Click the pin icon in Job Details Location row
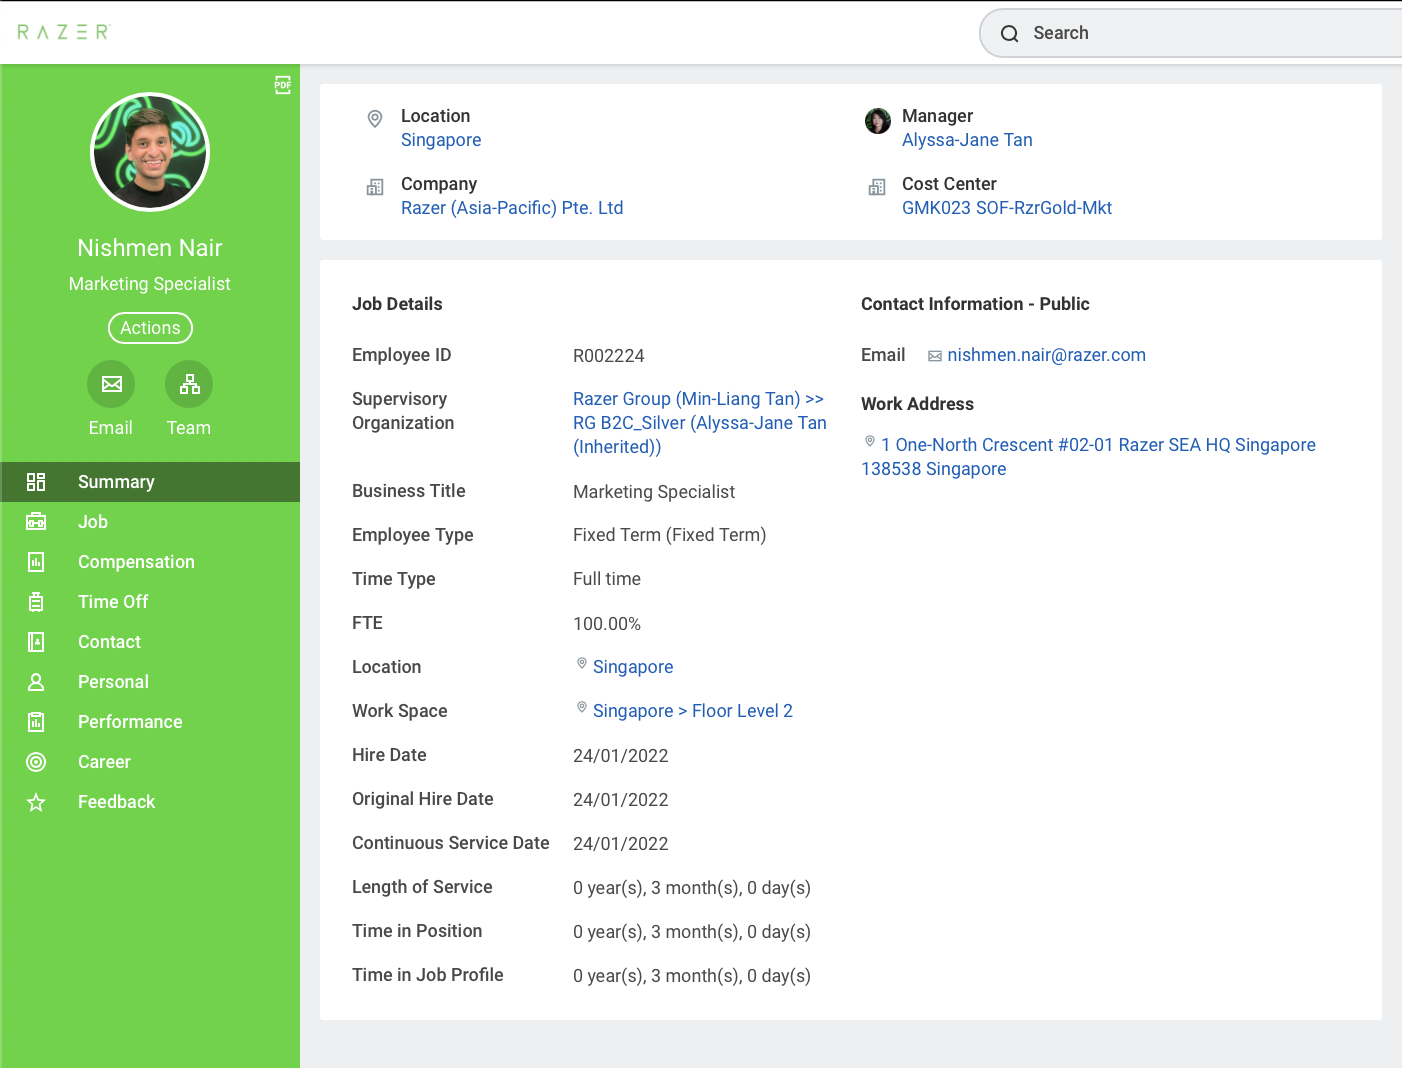Image resolution: width=1402 pixels, height=1068 pixels. 582,663
